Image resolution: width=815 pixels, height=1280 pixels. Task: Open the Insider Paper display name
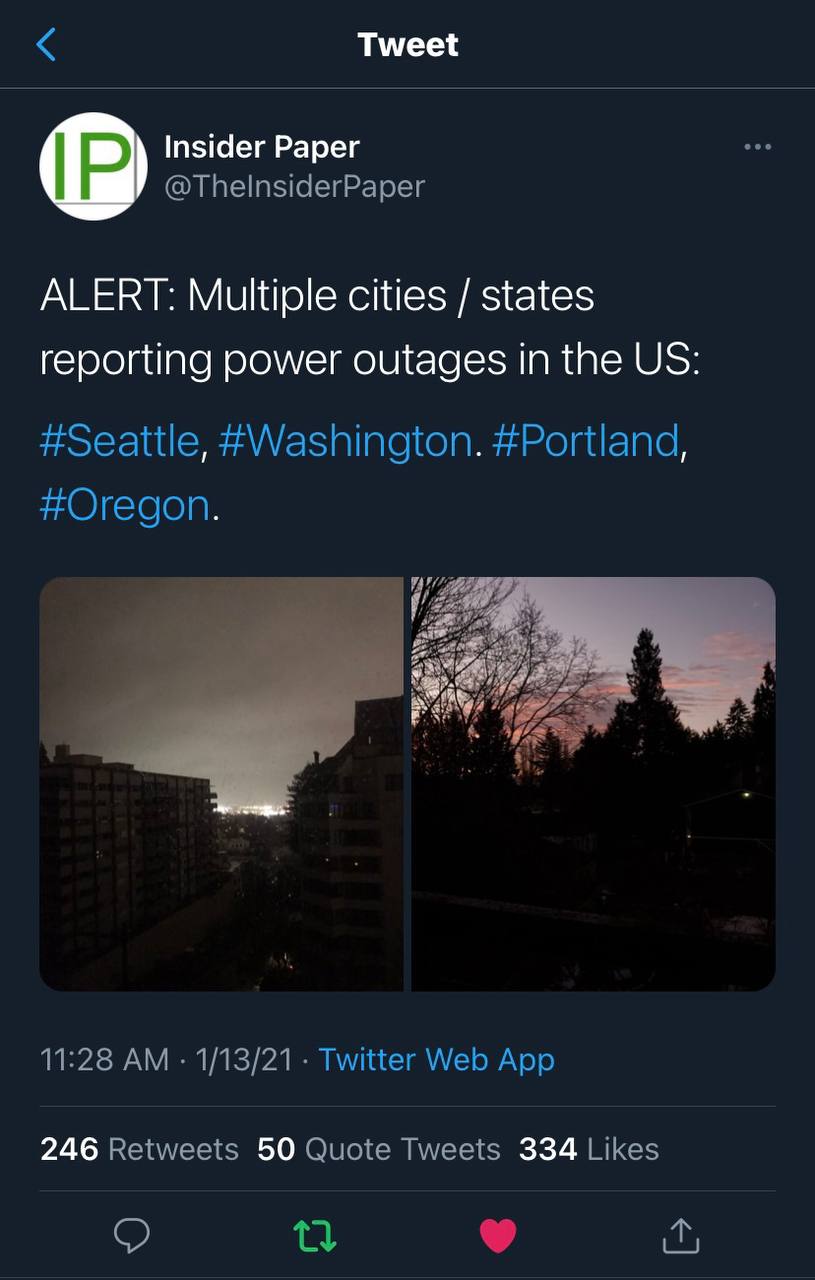261,147
